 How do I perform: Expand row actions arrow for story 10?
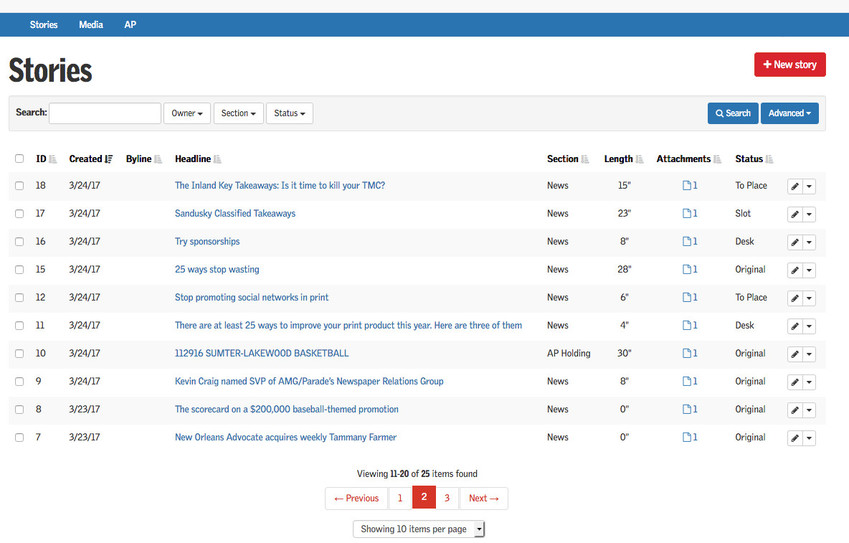pyautogui.click(x=809, y=354)
